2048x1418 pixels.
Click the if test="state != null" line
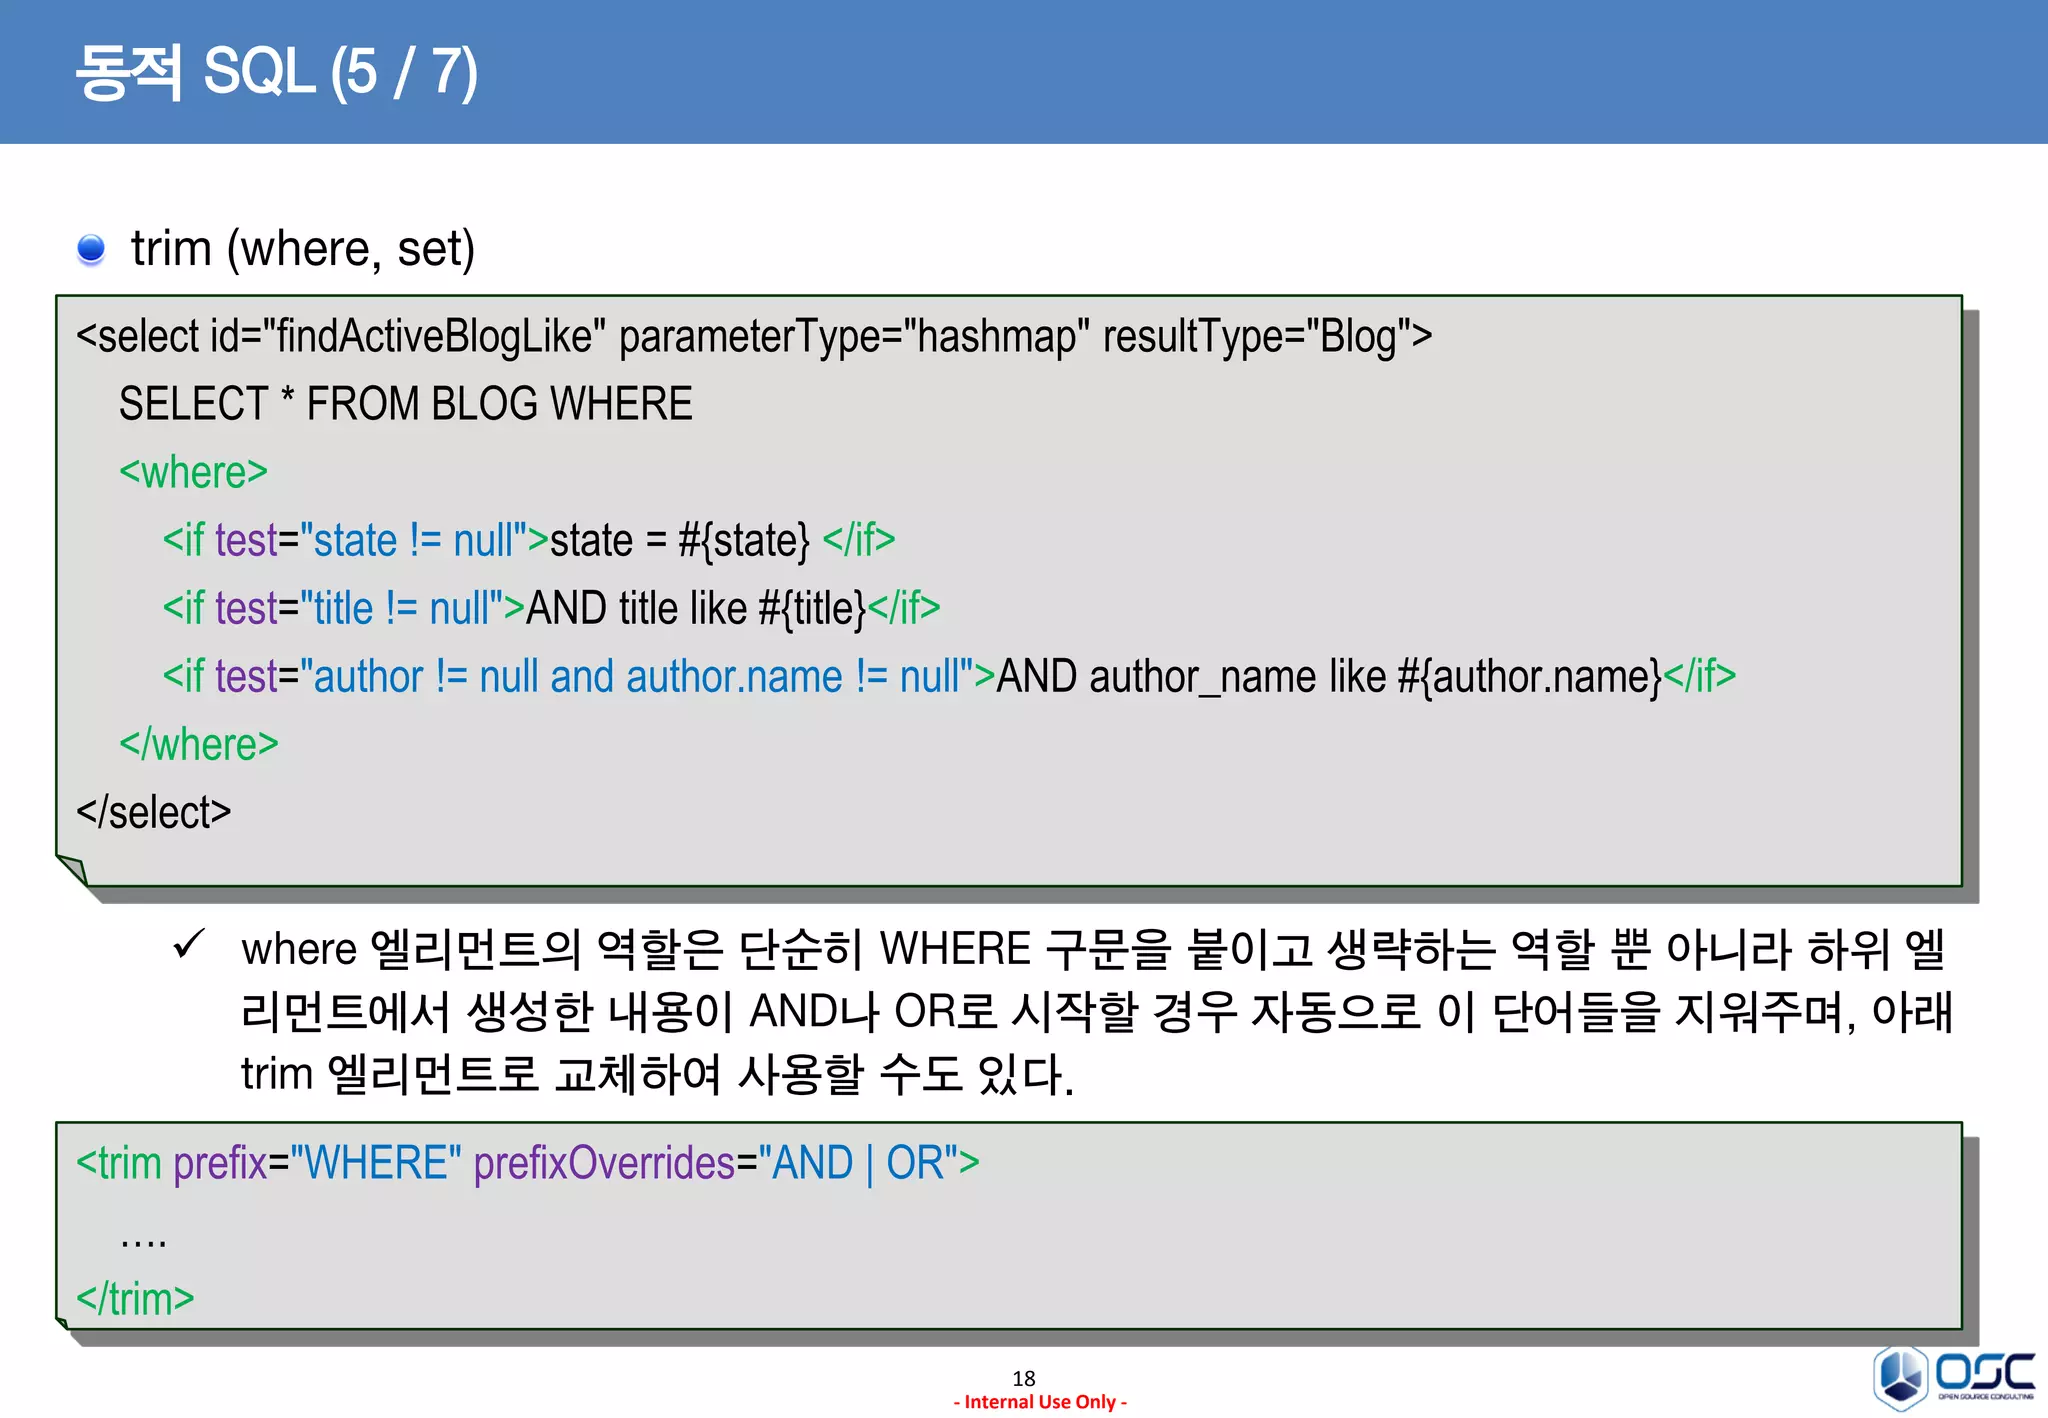[x=529, y=540]
